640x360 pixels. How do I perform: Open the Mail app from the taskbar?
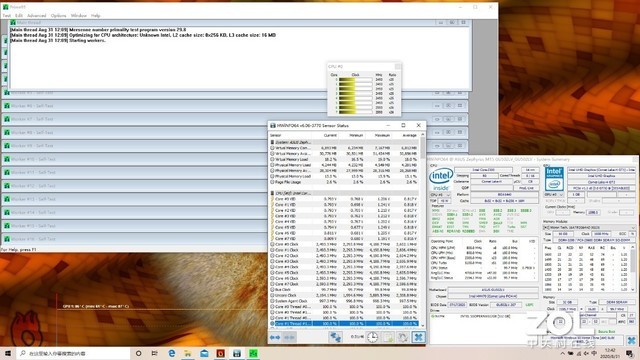[204, 353]
